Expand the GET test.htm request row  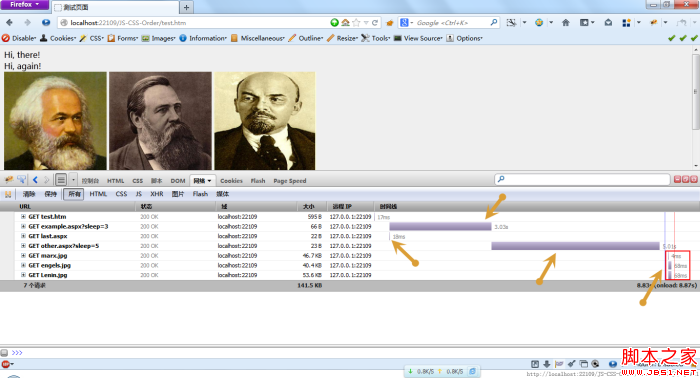[23, 216]
